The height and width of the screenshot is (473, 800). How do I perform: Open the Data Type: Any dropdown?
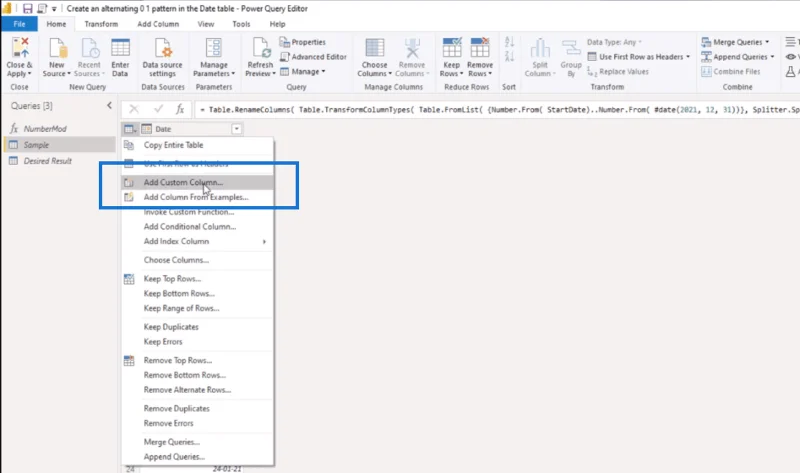614,42
